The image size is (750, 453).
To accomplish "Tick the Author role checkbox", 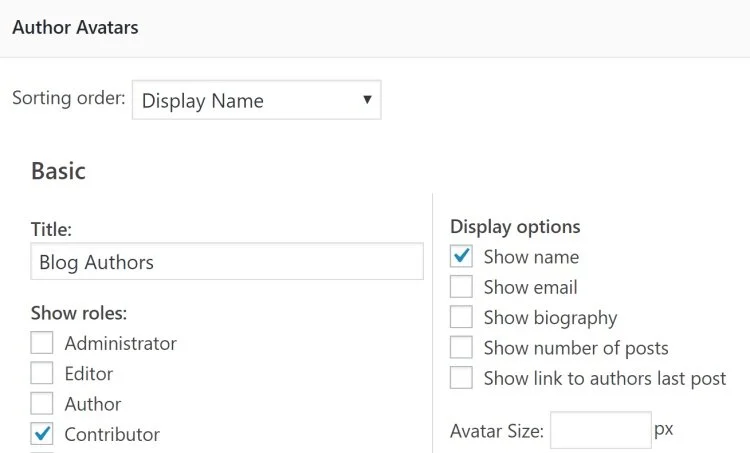I will pyautogui.click(x=42, y=404).
